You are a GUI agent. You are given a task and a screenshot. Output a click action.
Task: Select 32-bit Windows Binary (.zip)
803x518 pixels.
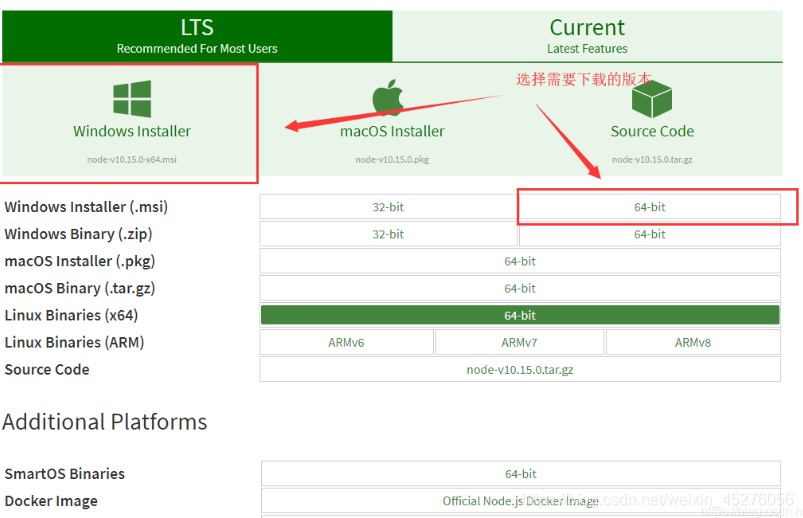click(x=388, y=234)
